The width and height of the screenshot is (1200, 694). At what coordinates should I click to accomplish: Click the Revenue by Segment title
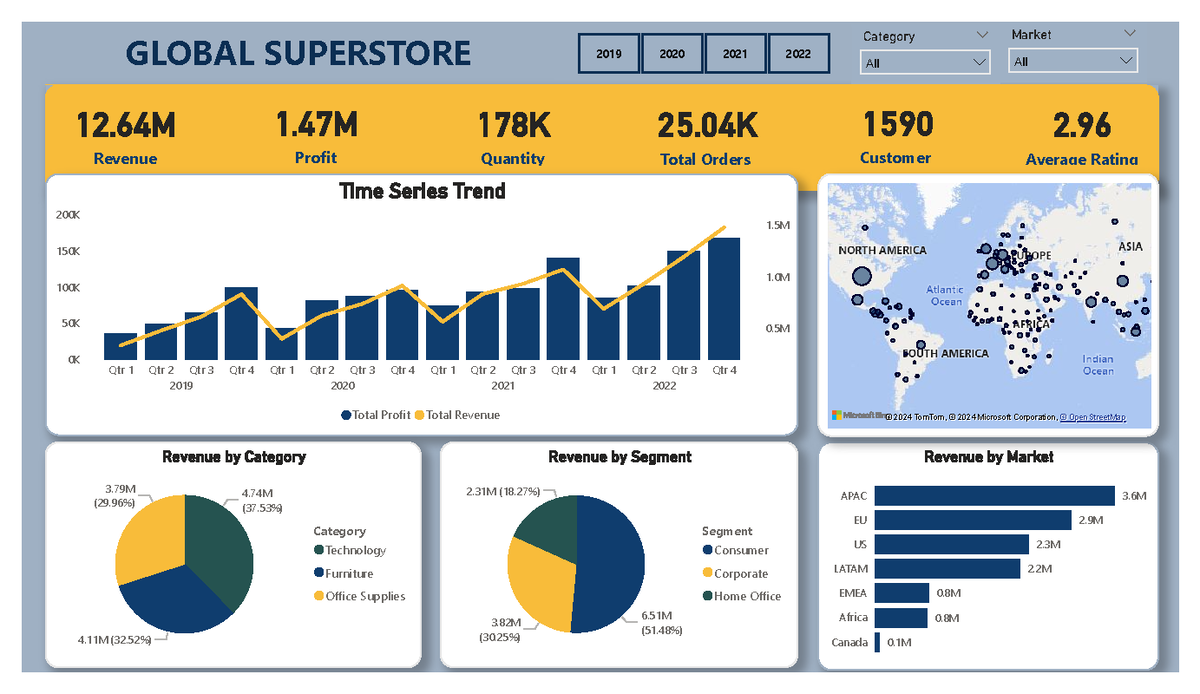click(620, 457)
